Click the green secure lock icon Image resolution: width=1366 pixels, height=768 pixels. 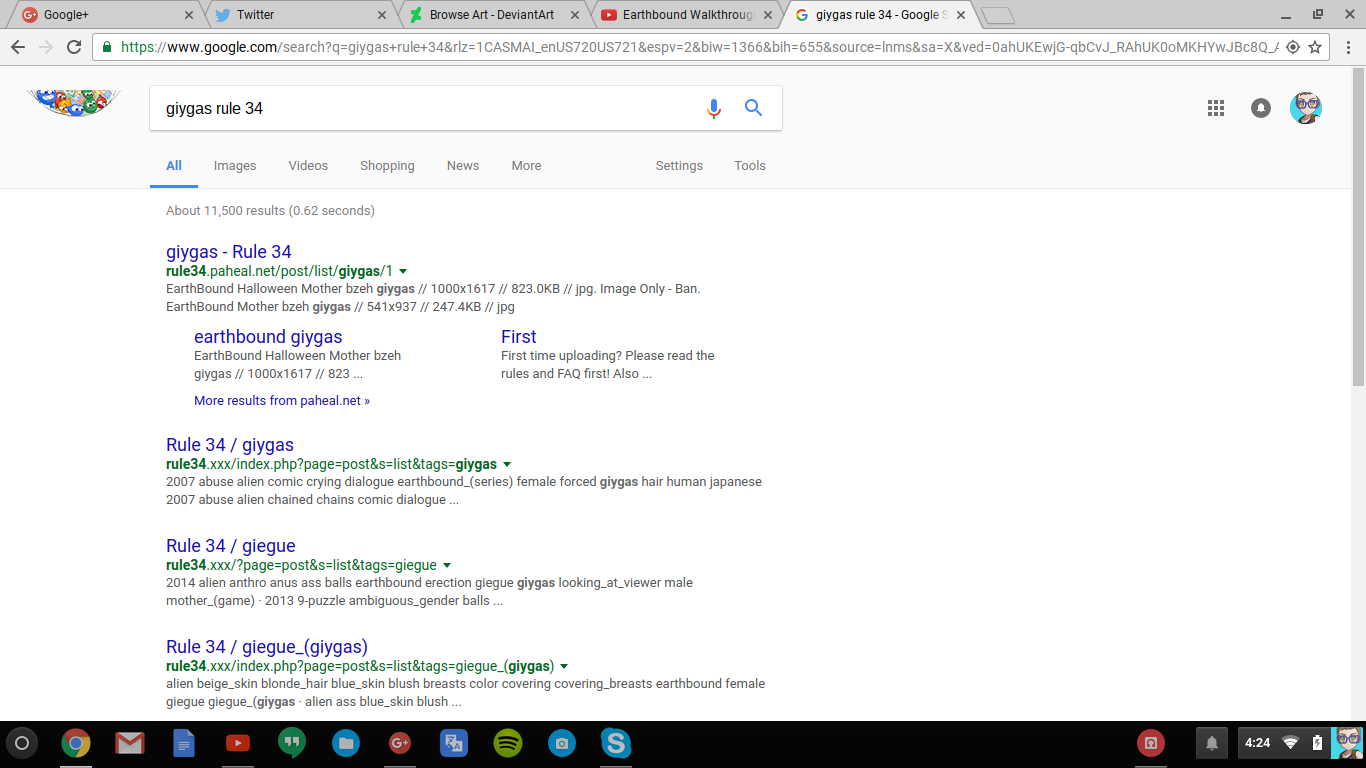click(x=107, y=47)
